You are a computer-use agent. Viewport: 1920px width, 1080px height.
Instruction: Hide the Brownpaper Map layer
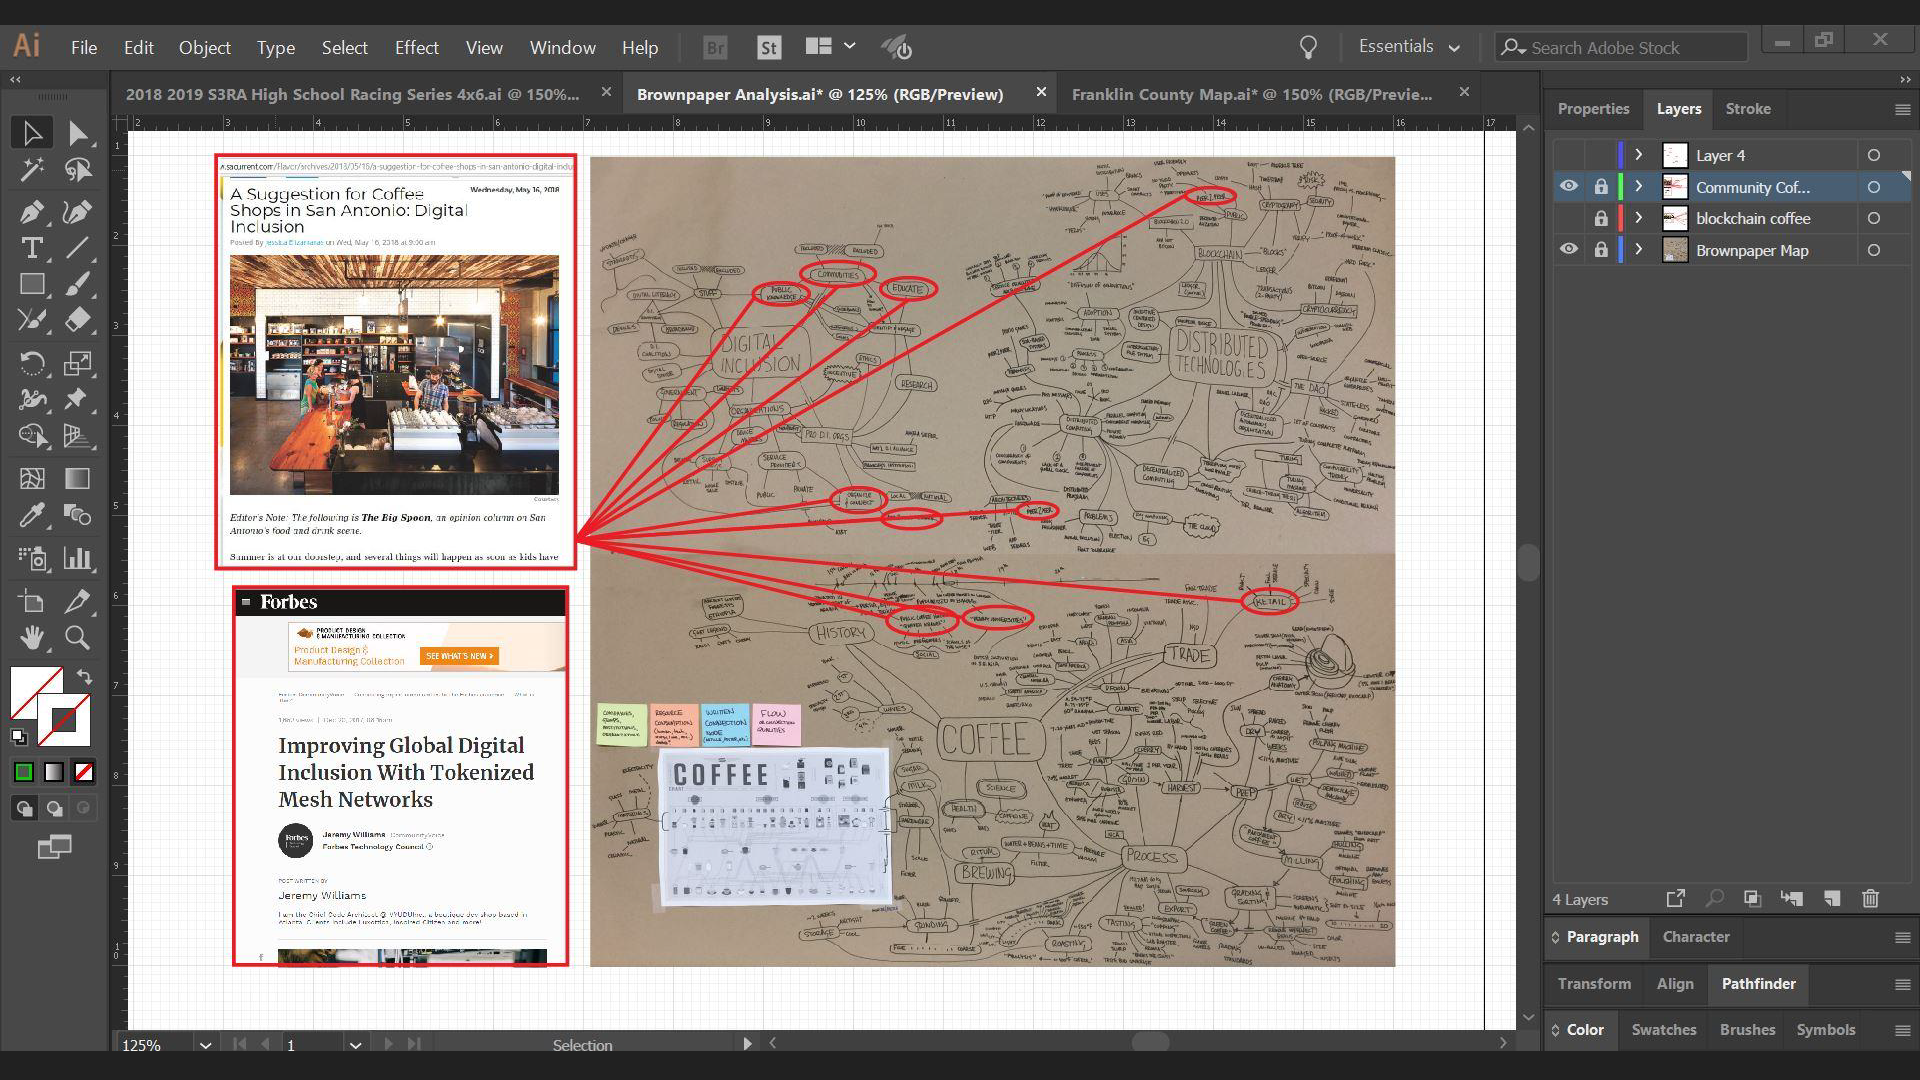[1568, 250]
